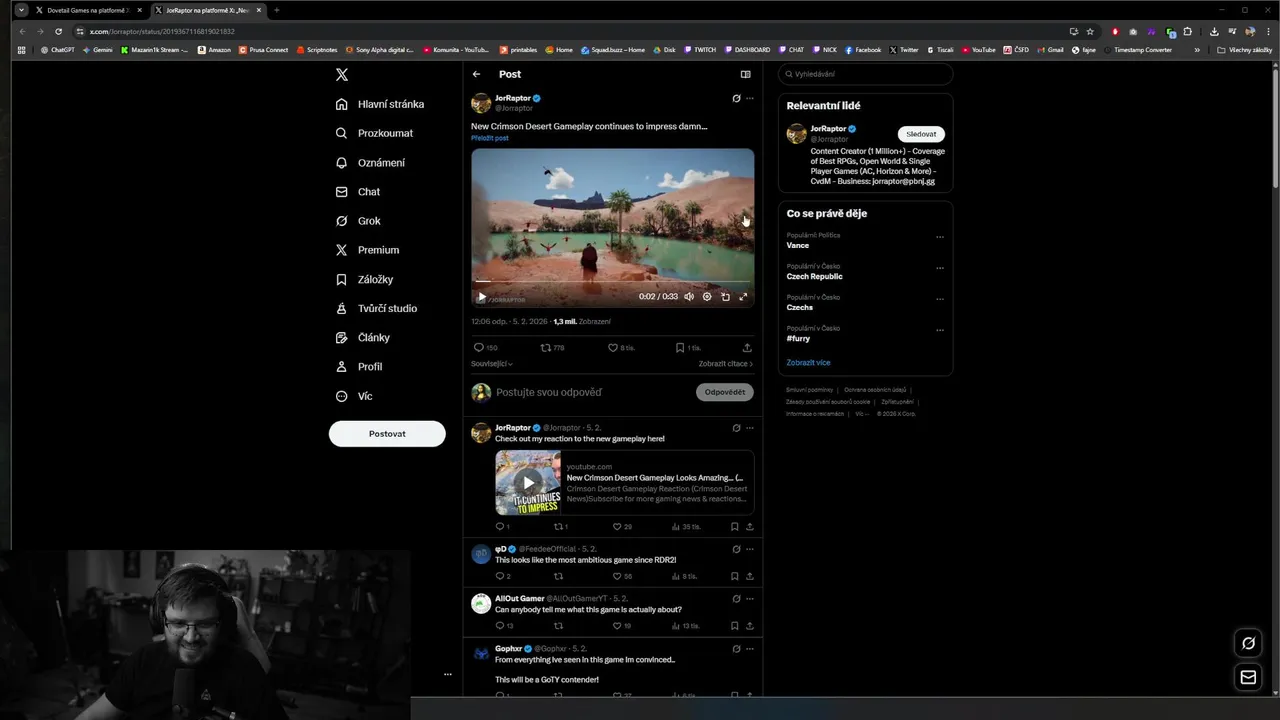The image size is (1280, 720).
Task: Go back using Post back arrow
Action: [476, 74]
